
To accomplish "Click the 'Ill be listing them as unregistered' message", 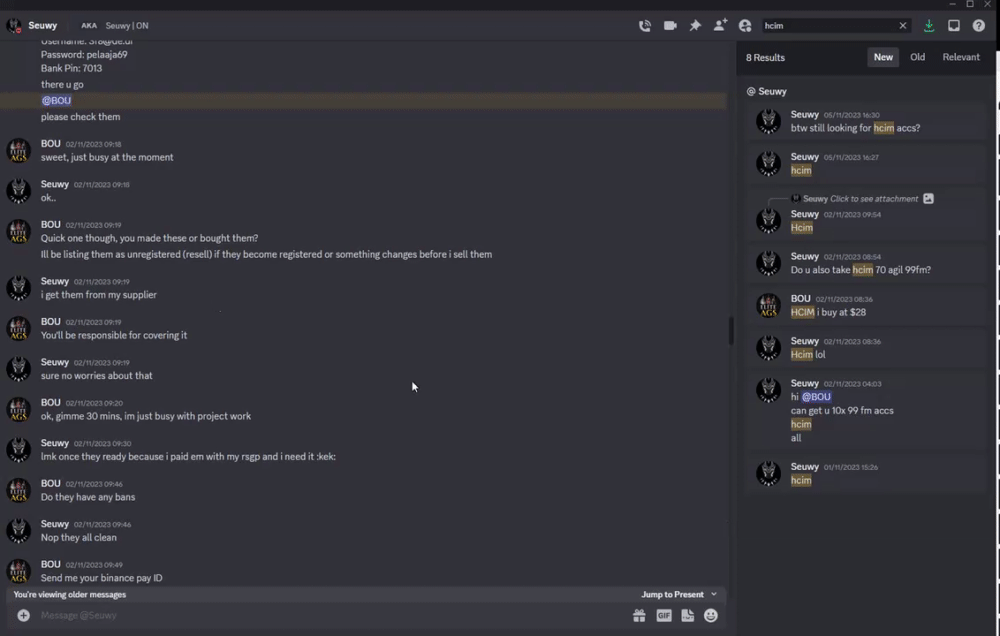I will pyautogui.click(x=266, y=254).
